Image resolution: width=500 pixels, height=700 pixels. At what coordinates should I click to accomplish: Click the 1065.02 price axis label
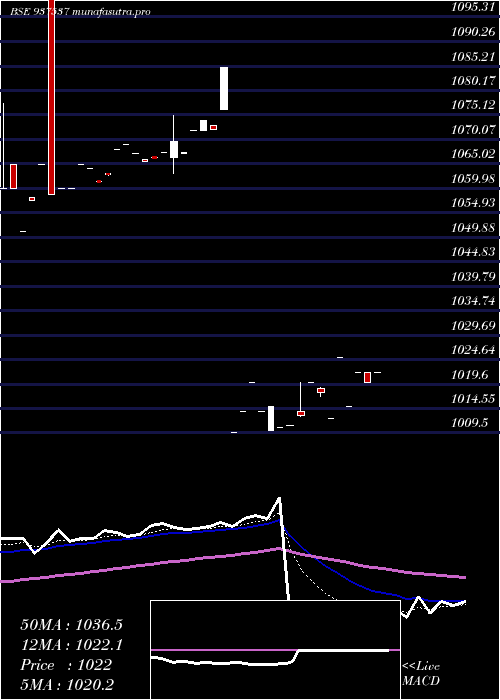pyautogui.click(x=472, y=154)
